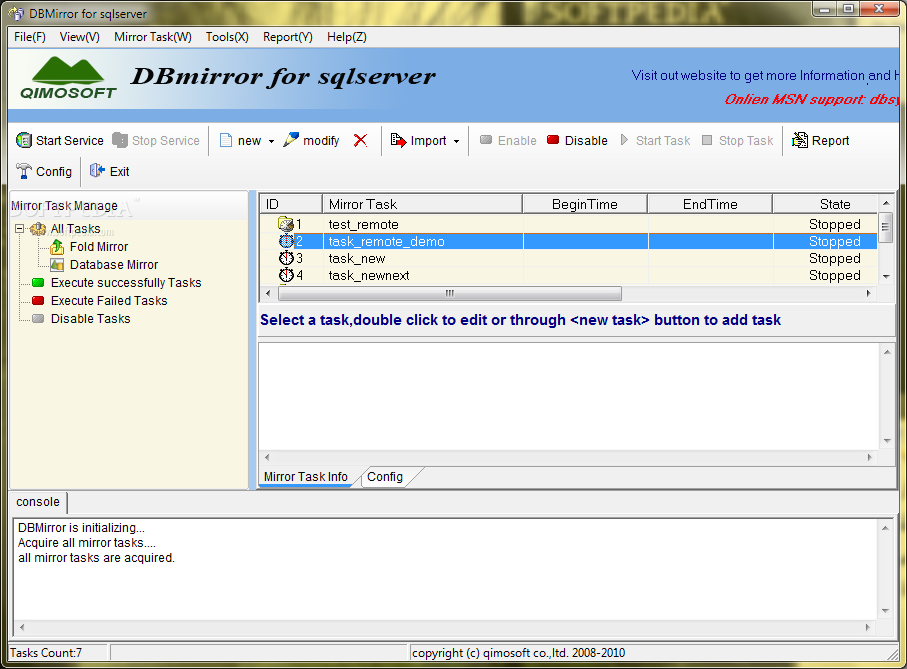Screen dimensions: 907x669
Task: Click the clock icon of task 4
Action: 286,275
